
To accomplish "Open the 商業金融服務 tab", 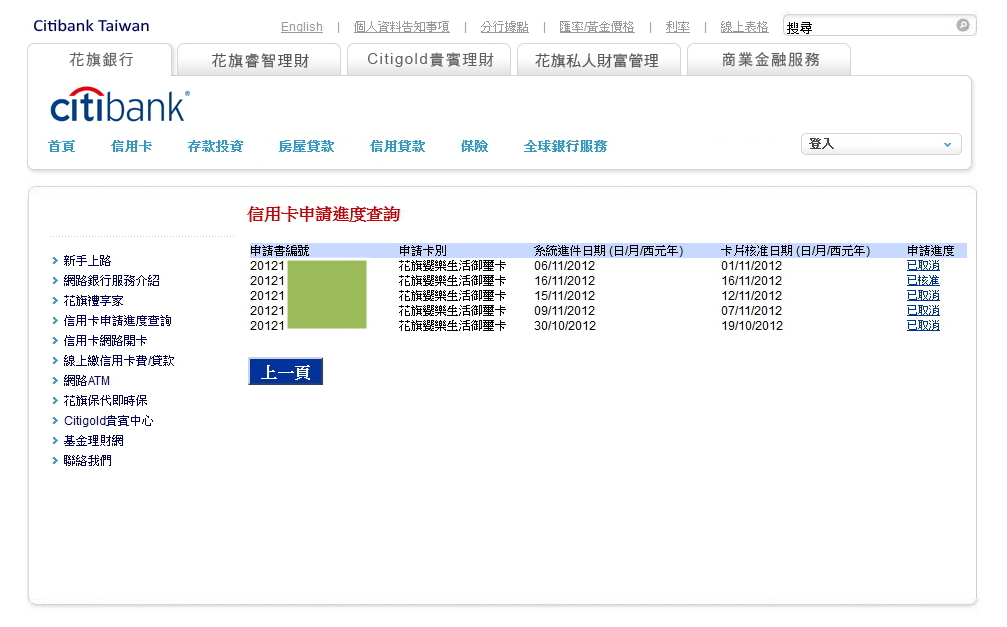I will (769, 60).
